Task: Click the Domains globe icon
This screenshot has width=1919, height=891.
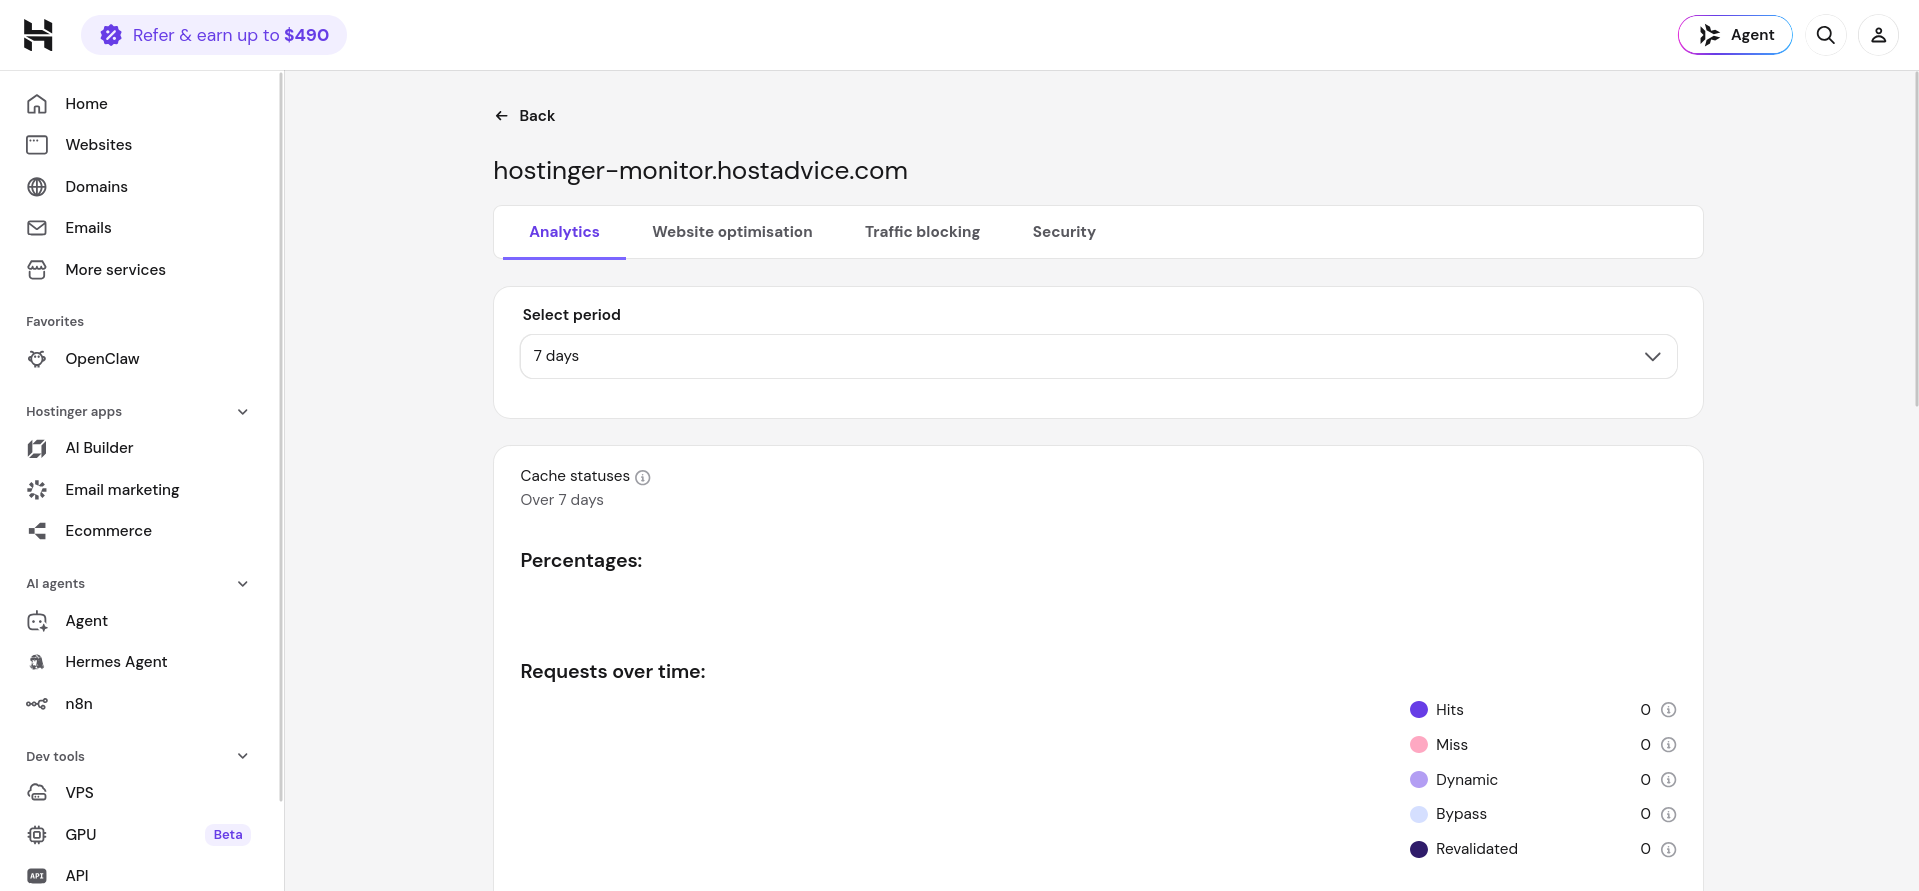Action: (x=37, y=187)
